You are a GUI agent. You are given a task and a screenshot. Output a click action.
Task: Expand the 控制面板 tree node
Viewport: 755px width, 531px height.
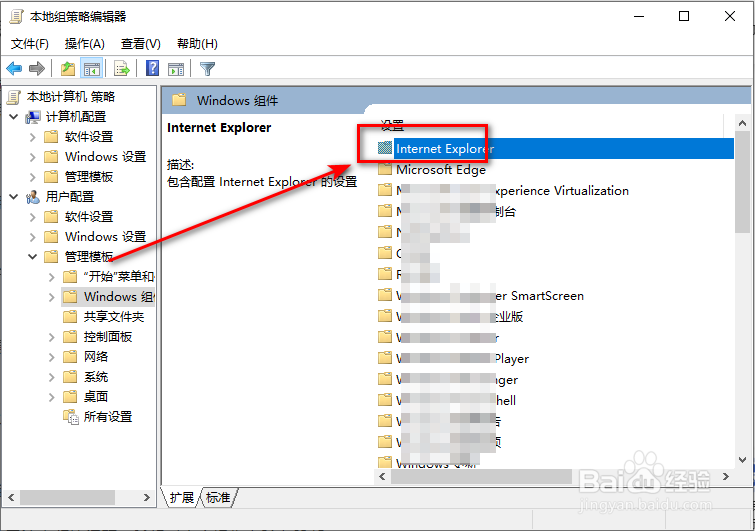[x=52, y=337]
